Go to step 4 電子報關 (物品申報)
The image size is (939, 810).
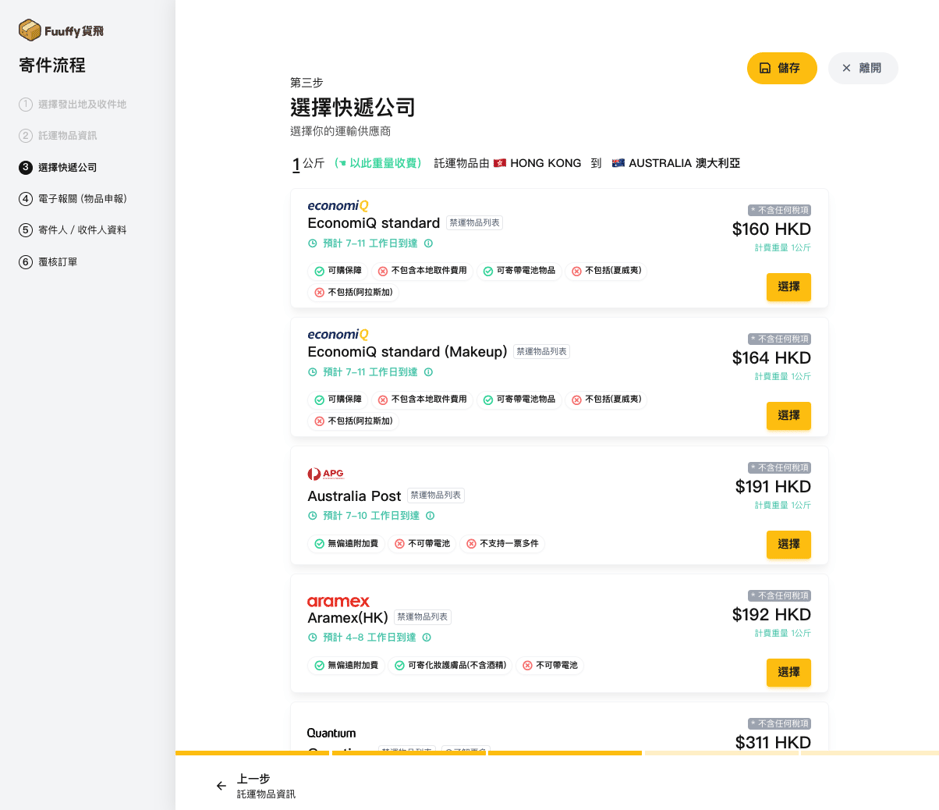point(82,199)
